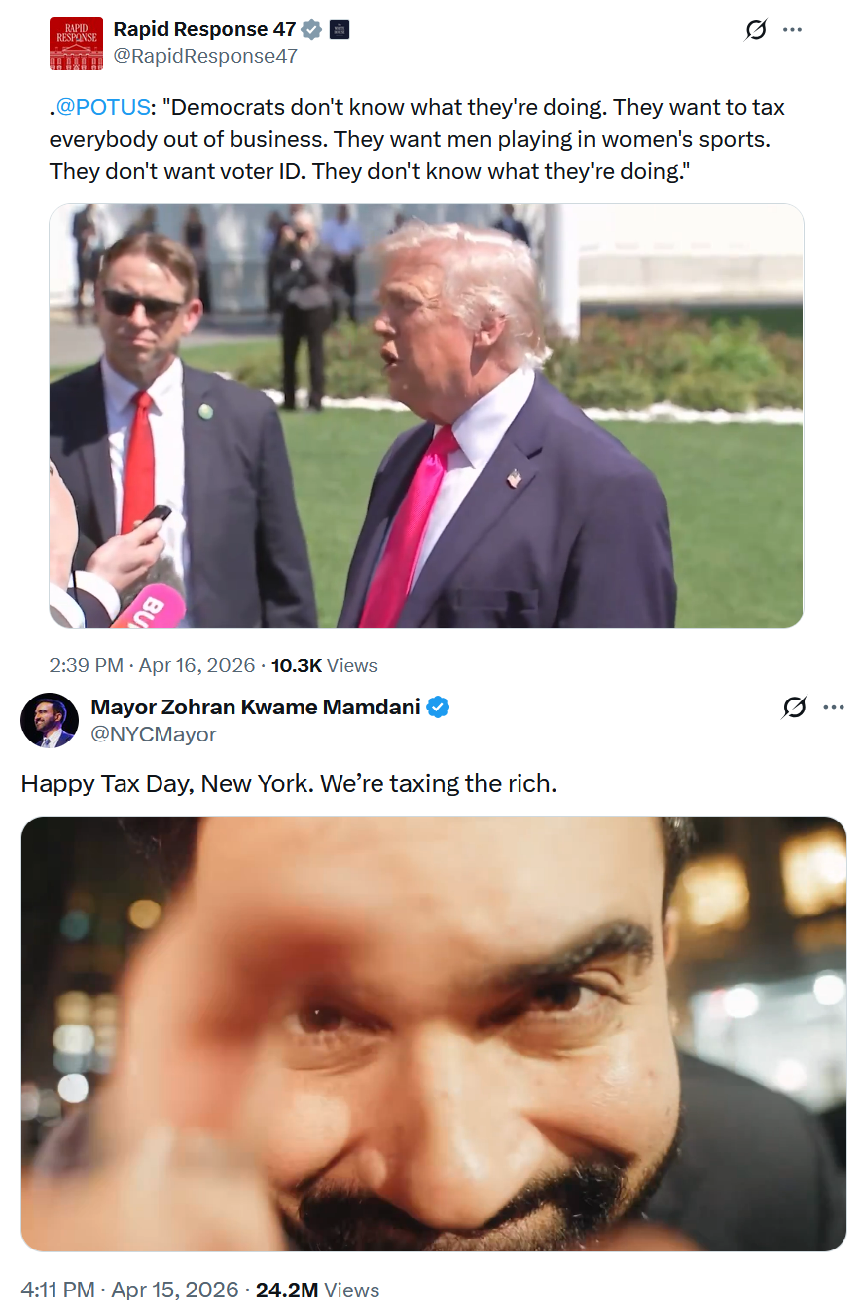Play the Tax Day close-up face video

[433, 1034]
